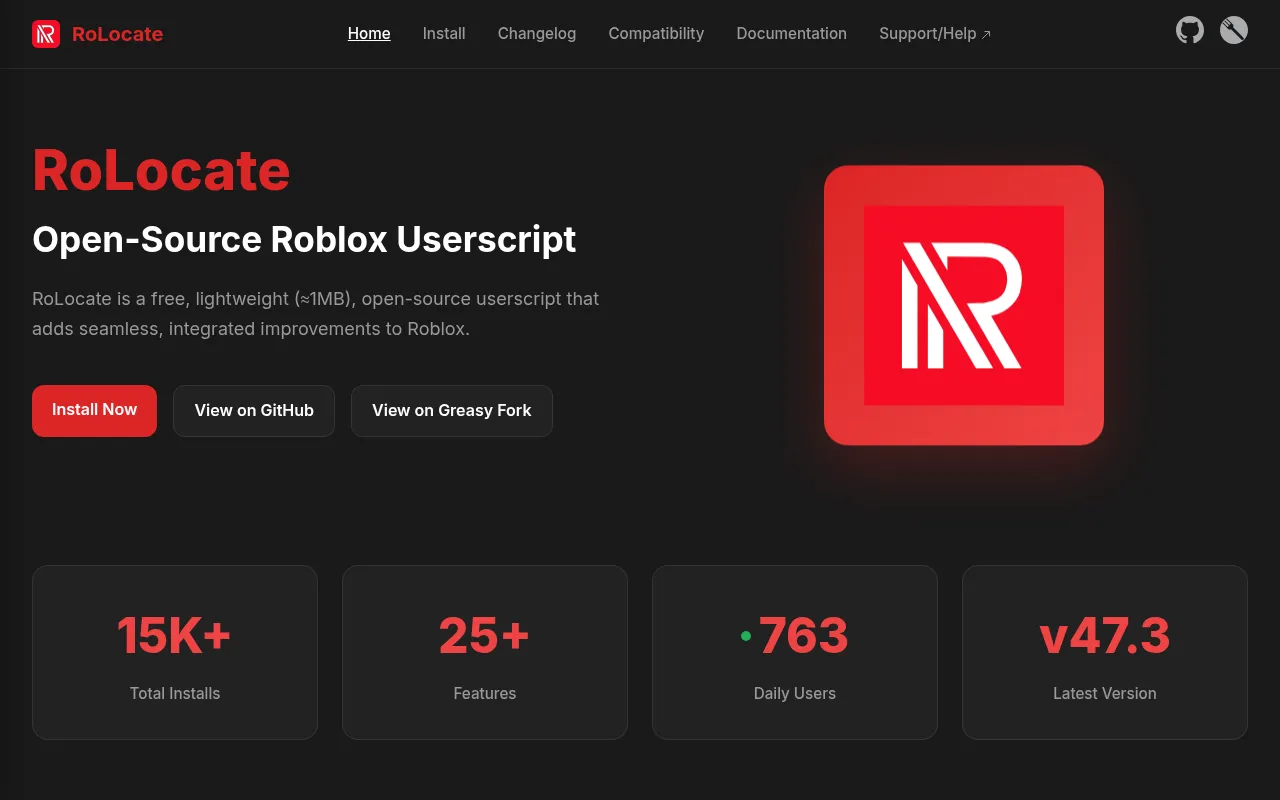Click the large red RoLocate hero heading
Image resolution: width=1280 pixels, height=800 pixels.
(x=161, y=170)
